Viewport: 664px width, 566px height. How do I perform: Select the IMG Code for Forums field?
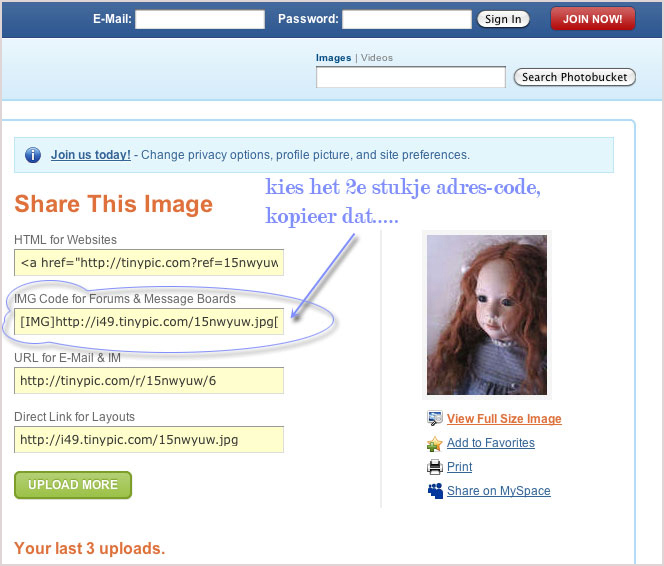pyautogui.click(x=149, y=322)
